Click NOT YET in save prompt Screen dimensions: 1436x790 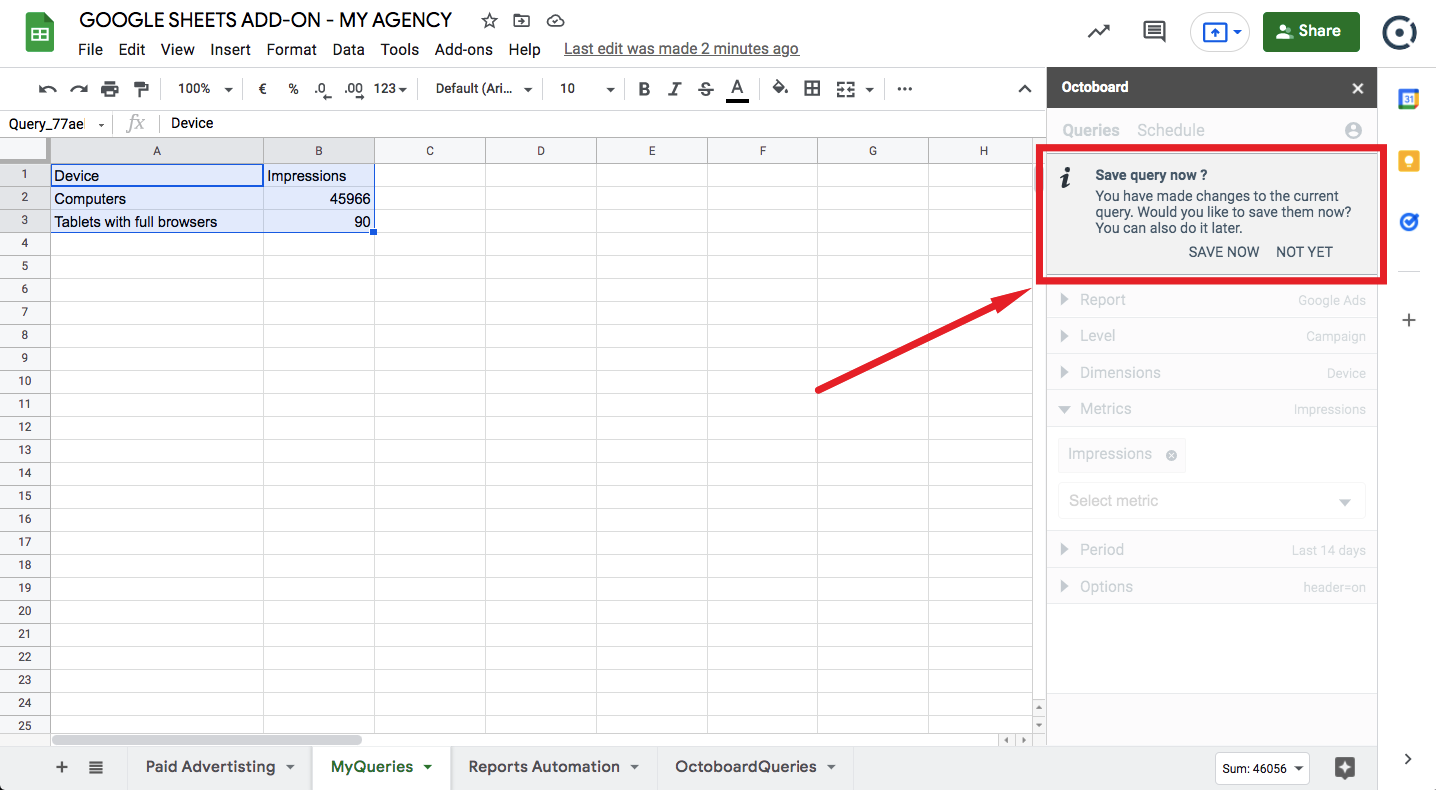click(x=1304, y=252)
